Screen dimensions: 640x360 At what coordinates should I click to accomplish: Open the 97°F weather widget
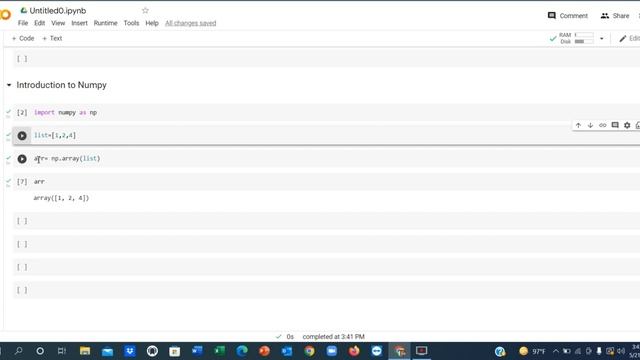[532, 351]
